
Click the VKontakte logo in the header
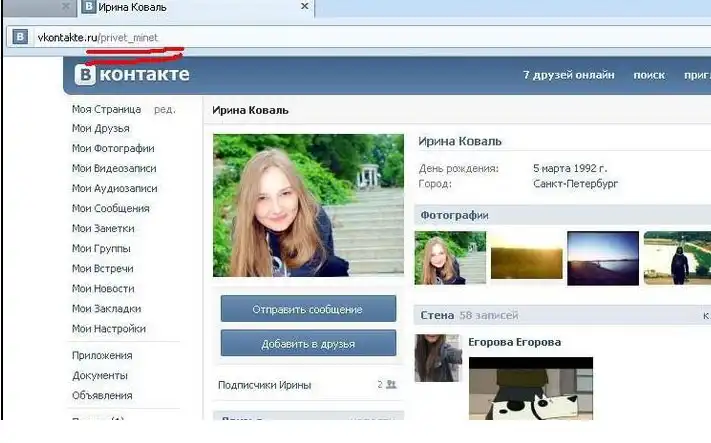tap(133, 75)
